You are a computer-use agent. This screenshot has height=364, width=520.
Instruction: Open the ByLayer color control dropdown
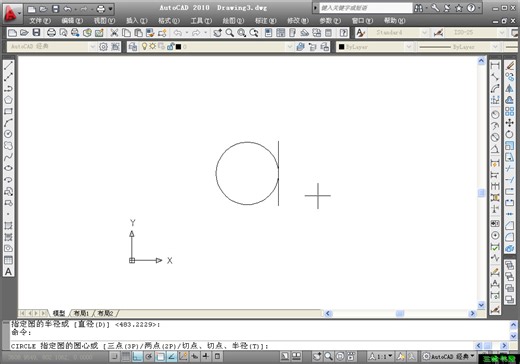[x=409, y=47]
